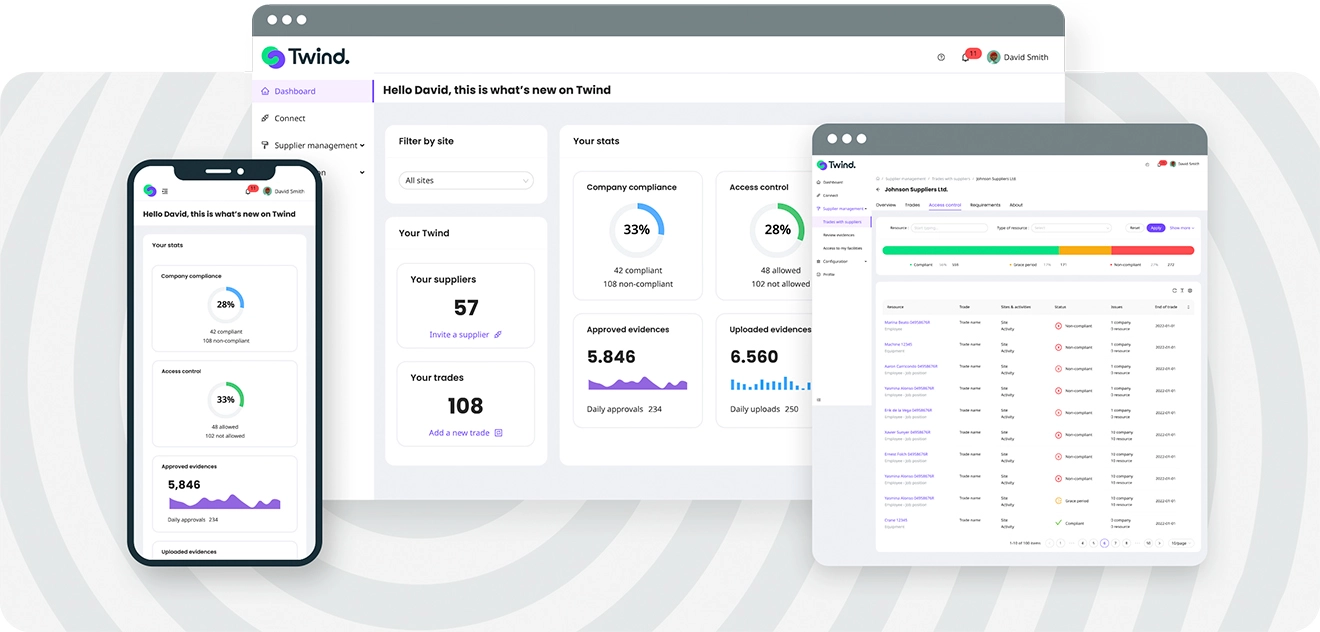Switch to the Requirements tab
The height and width of the screenshot is (632, 1320).
pos(984,205)
